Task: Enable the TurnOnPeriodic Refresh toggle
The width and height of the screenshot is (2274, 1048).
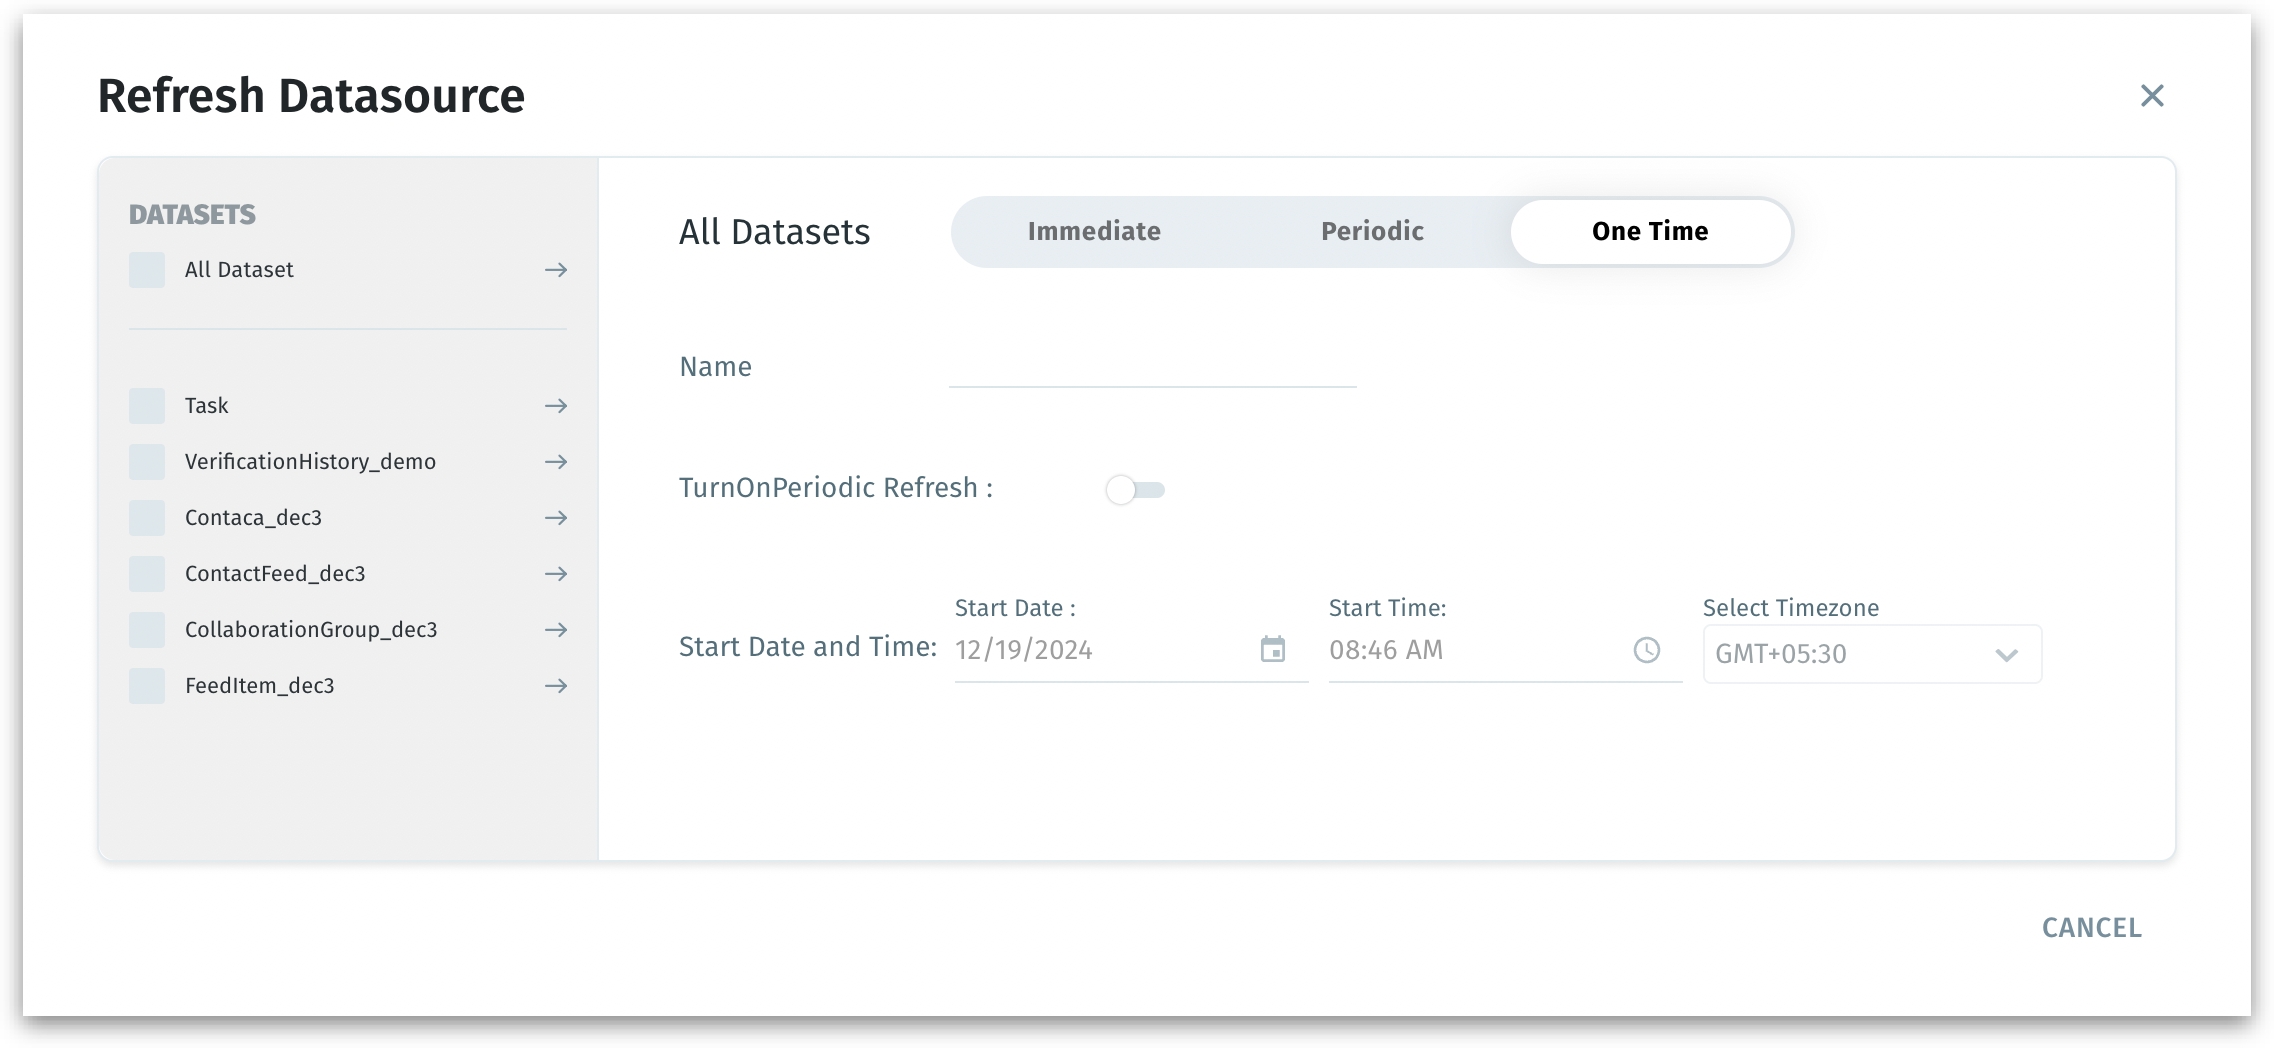Action: coord(1135,490)
